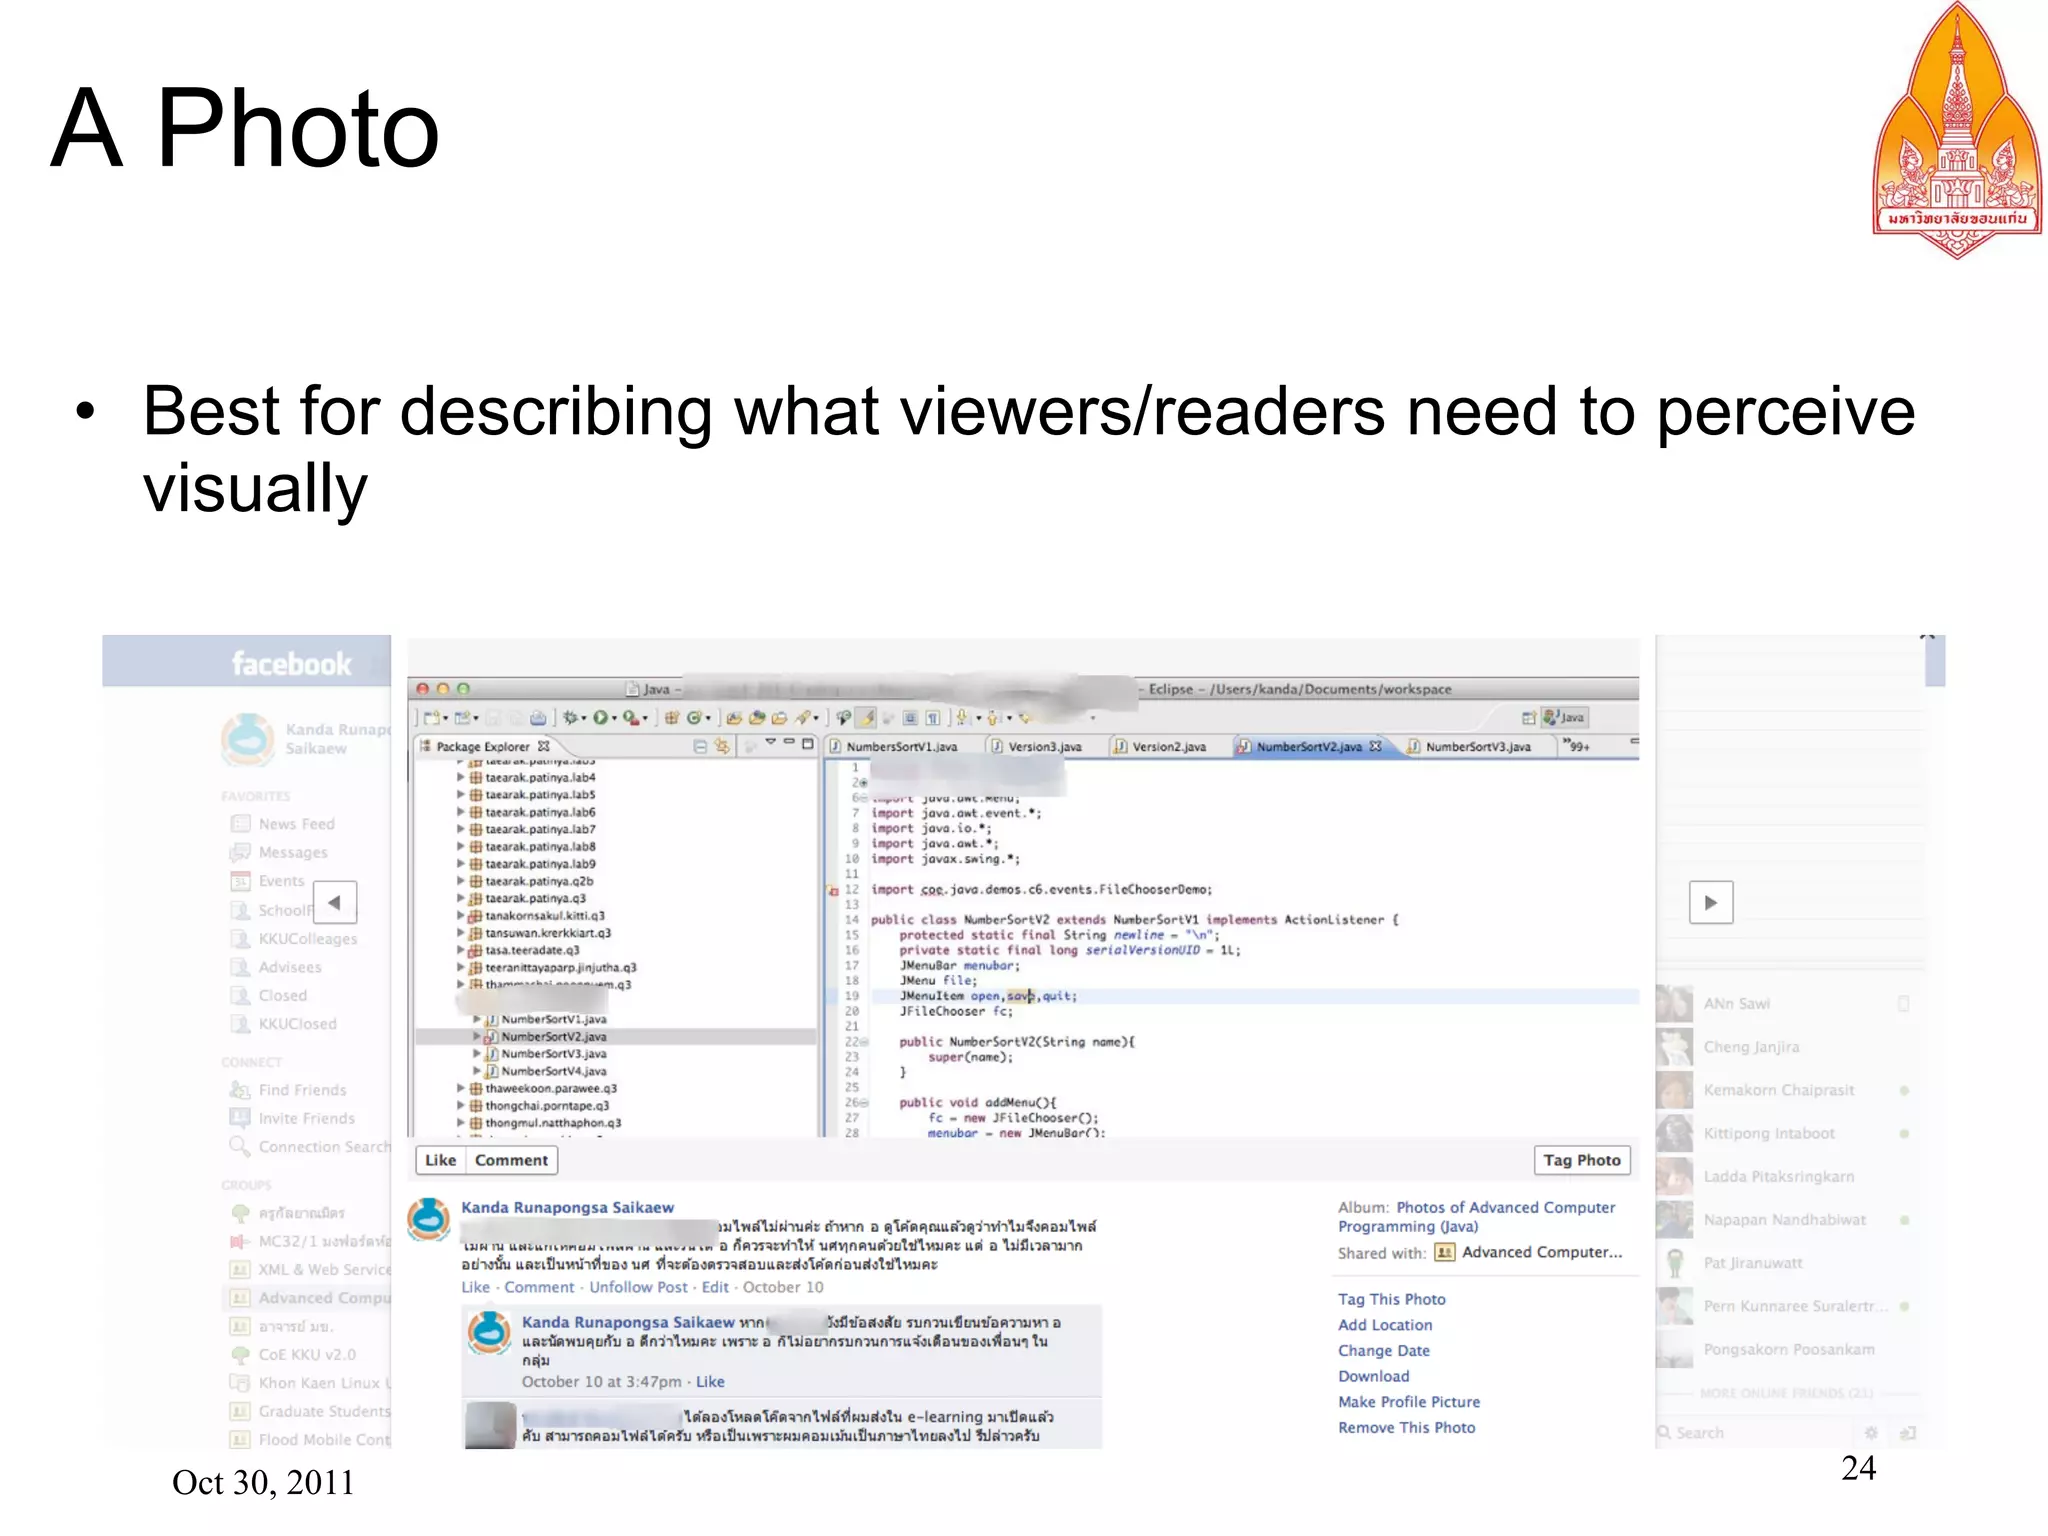Expand NumberSortV3.java in Package Explorer
2048x1536 pixels.
477,1054
